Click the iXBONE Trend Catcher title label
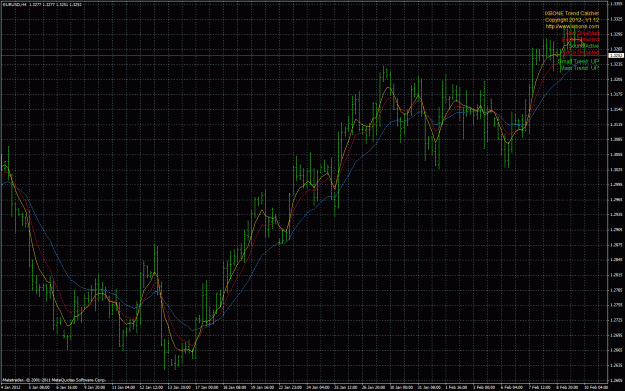This screenshot has width=625, height=391. pyautogui.click(x=572, y=13)
